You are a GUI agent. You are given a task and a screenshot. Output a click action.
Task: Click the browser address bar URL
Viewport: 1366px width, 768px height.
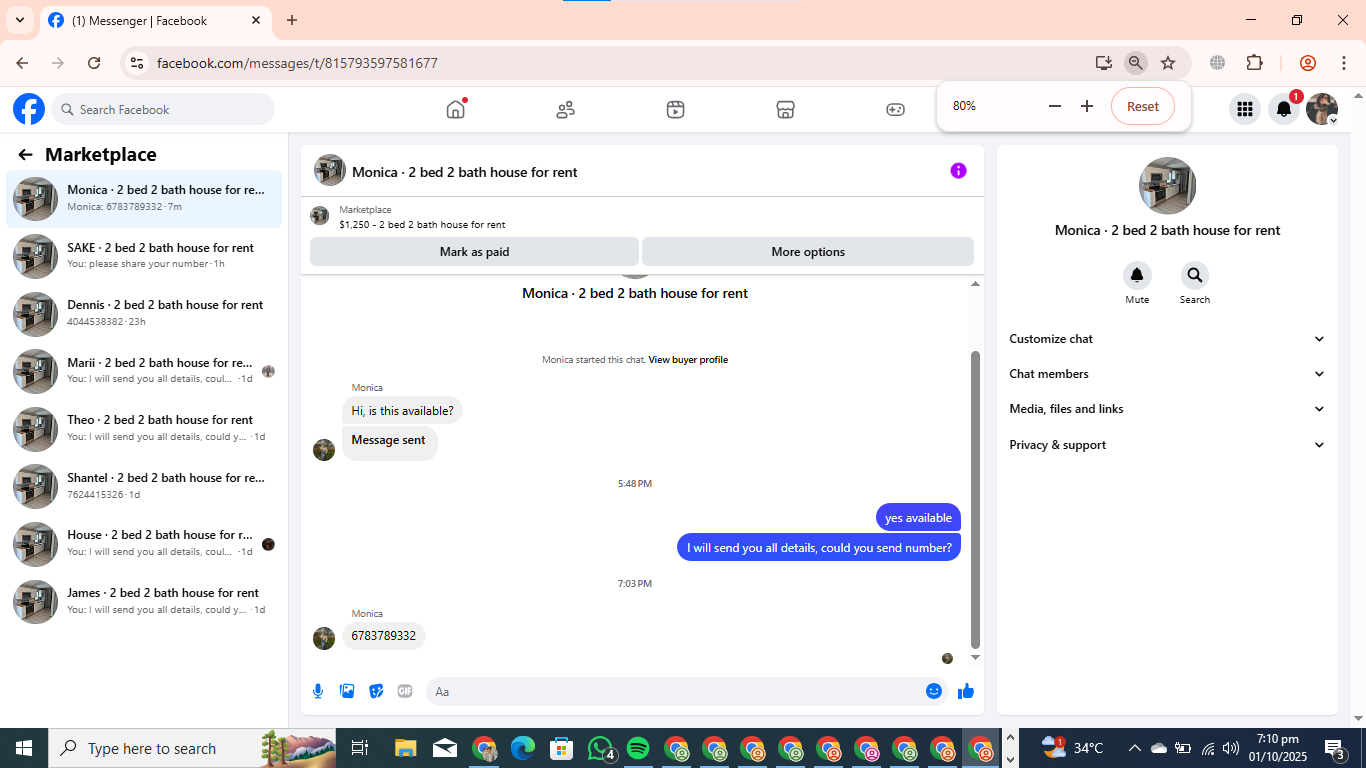(297, 63)
